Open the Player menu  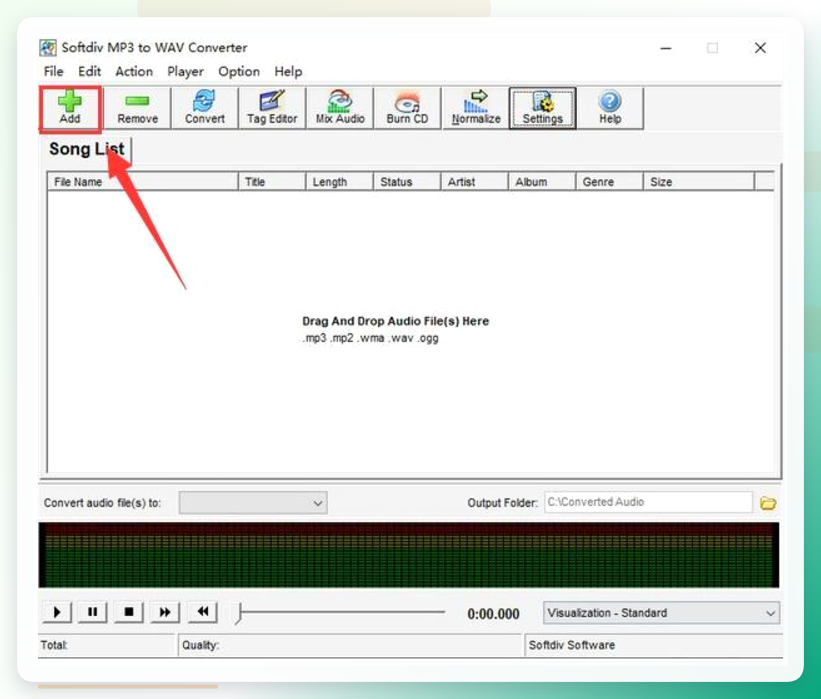(185, 71)
